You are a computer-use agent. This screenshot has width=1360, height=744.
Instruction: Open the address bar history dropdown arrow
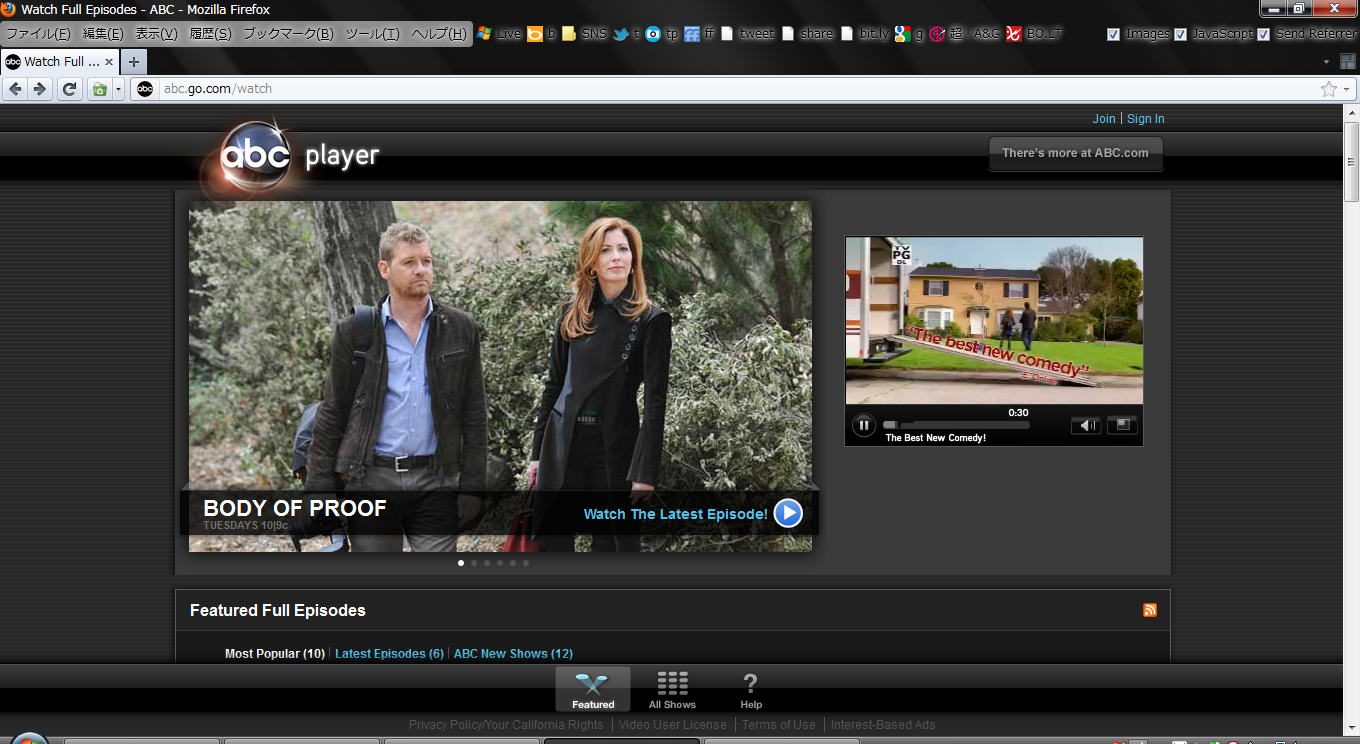point(1346,89)
